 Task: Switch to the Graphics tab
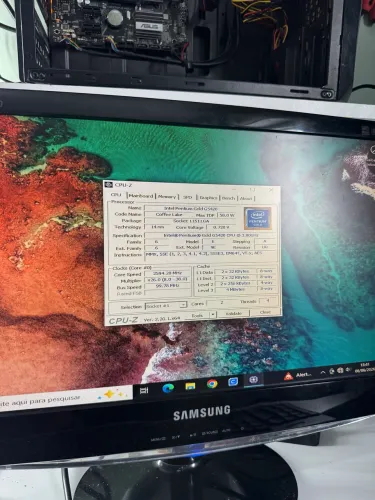pyautogui.click(x=208, y=198)
